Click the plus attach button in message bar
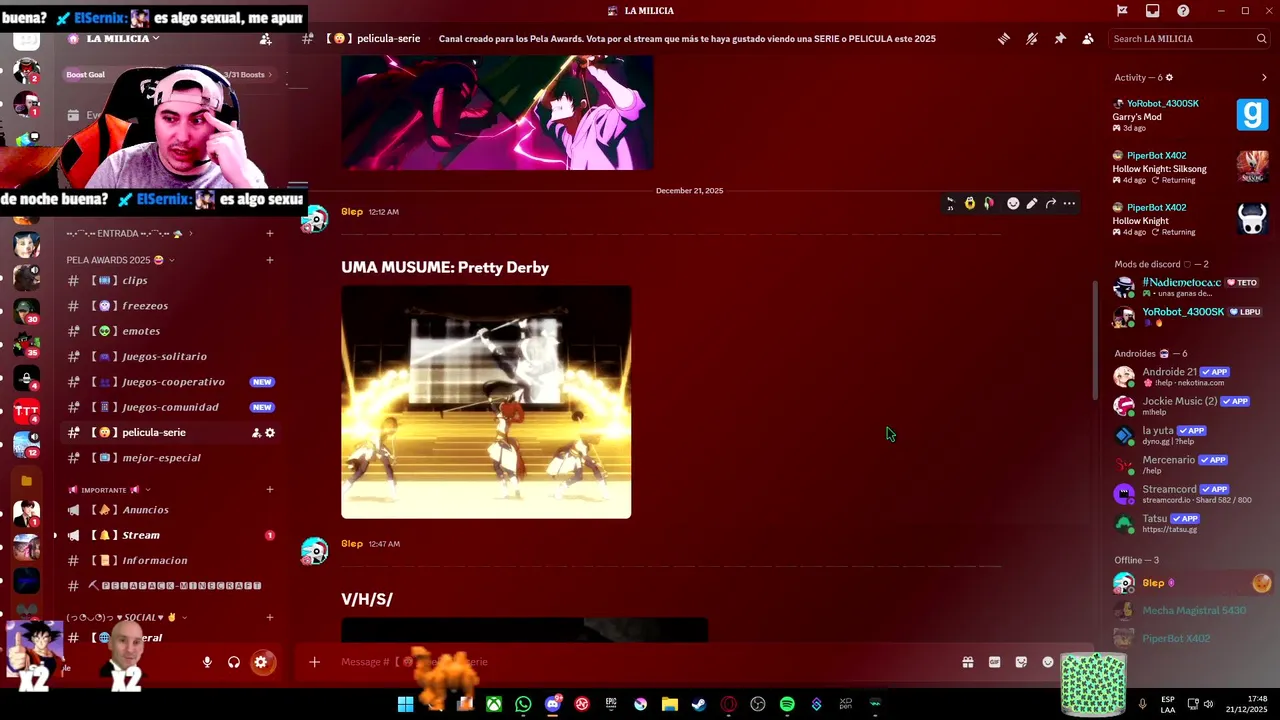1280x720 pixels. 314,662
